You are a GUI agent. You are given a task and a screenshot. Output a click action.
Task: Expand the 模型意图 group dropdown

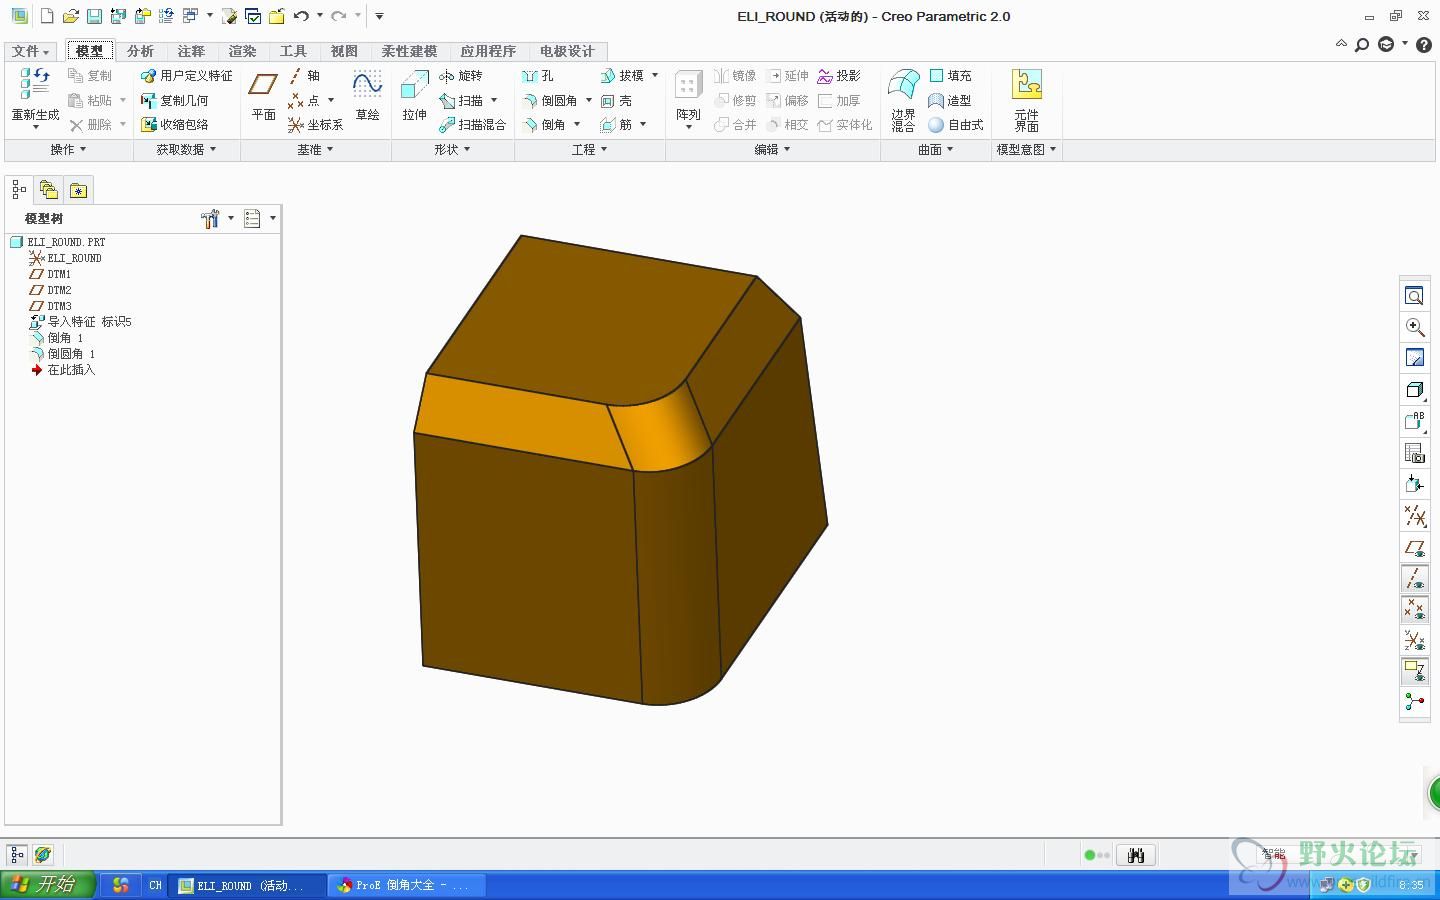point(1026,149)
